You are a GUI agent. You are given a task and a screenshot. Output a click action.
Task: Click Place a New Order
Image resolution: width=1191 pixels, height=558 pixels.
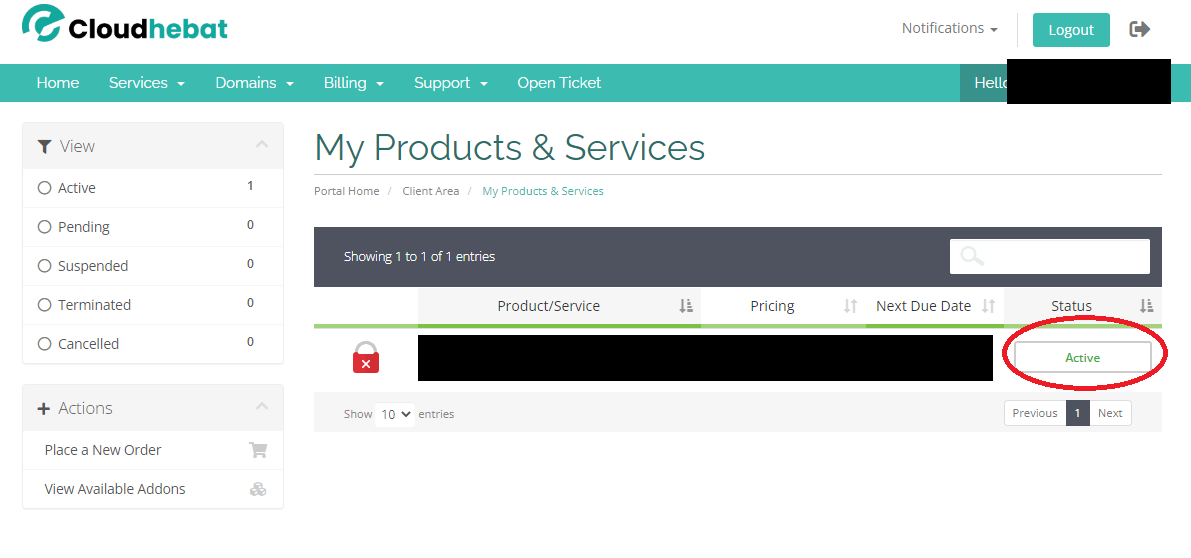(103, 450)
